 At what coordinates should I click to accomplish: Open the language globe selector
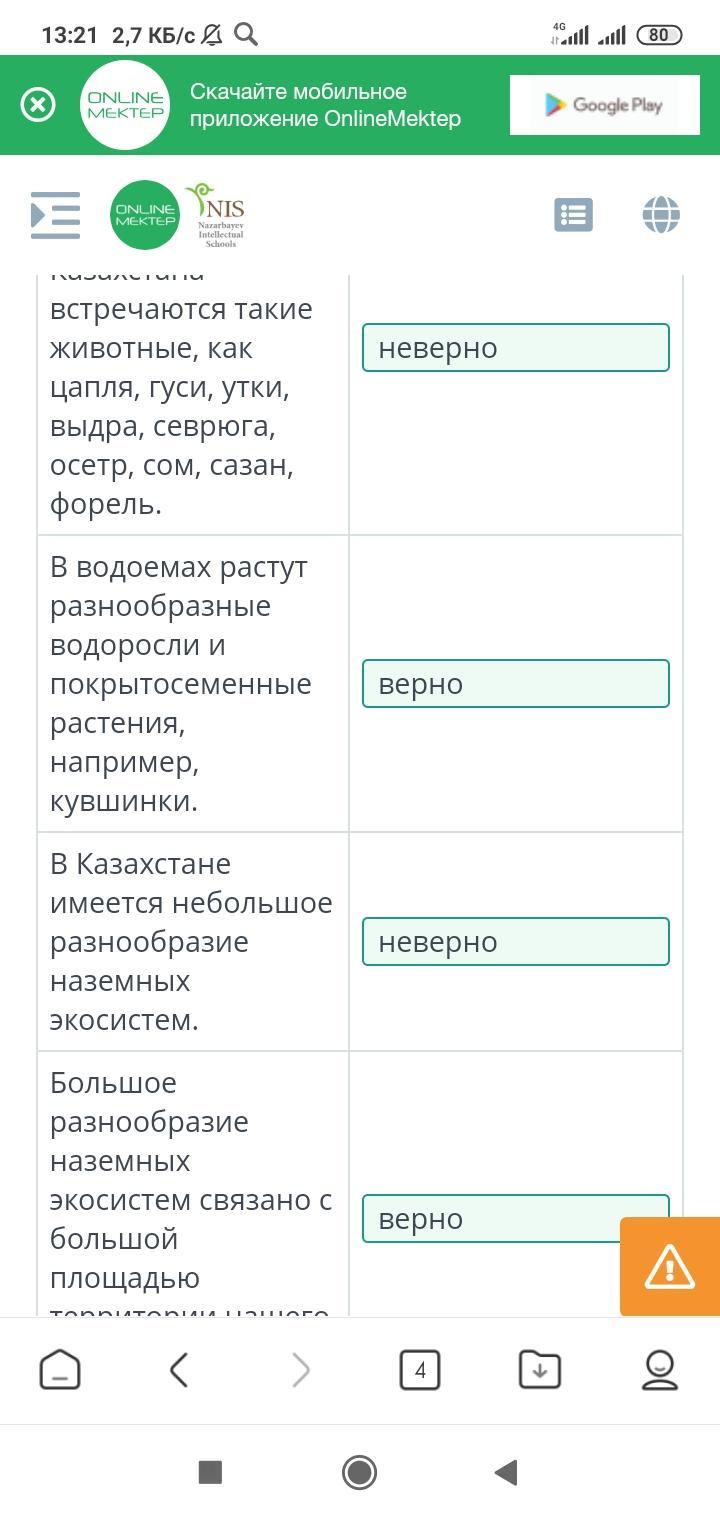tap(661, 215)
